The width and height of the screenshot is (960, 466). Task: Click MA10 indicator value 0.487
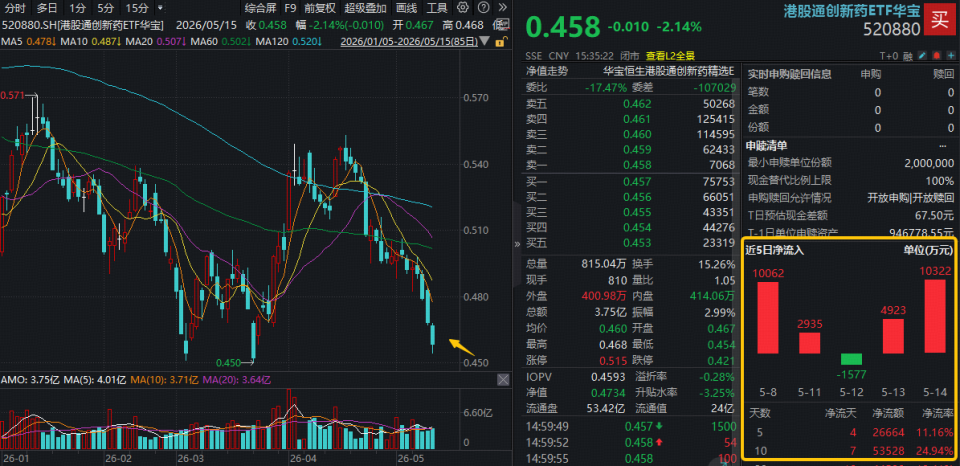click(x=106, y=42)
